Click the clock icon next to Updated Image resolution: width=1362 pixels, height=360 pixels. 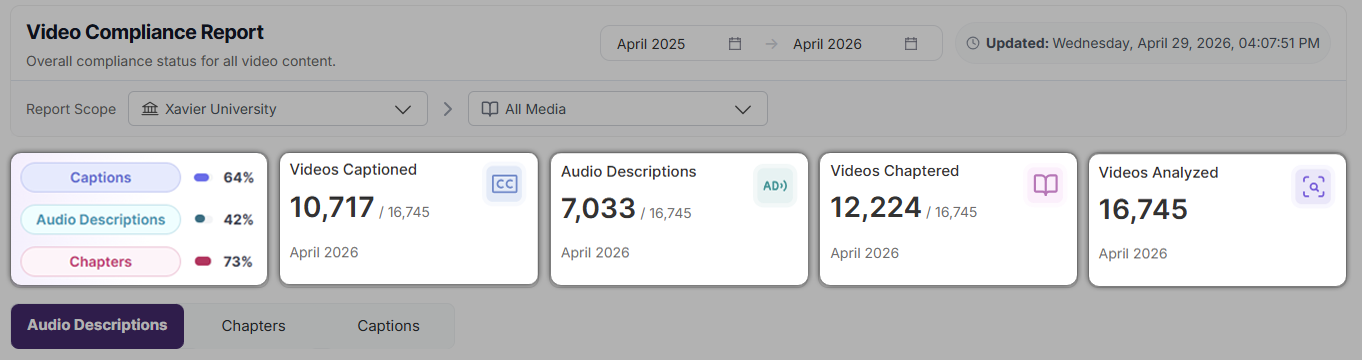973,43
